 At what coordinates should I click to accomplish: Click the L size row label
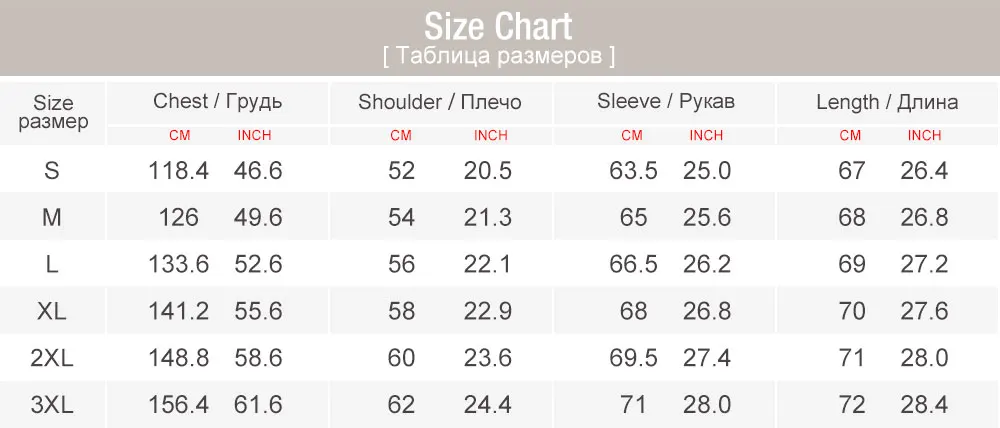pyautogui.click(x=52, y=264)
